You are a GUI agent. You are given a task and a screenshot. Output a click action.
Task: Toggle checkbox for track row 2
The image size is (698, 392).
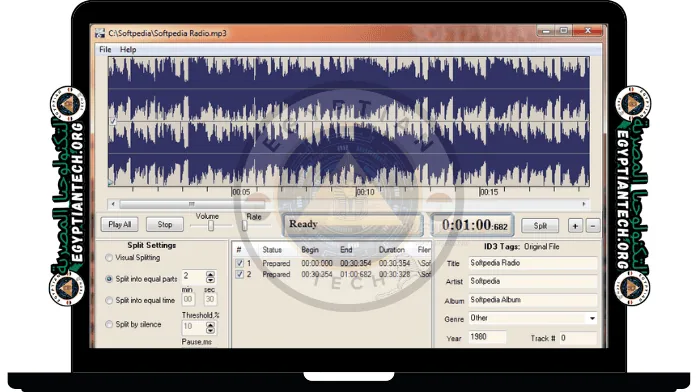pyautogui.click(x=239, y=275)
